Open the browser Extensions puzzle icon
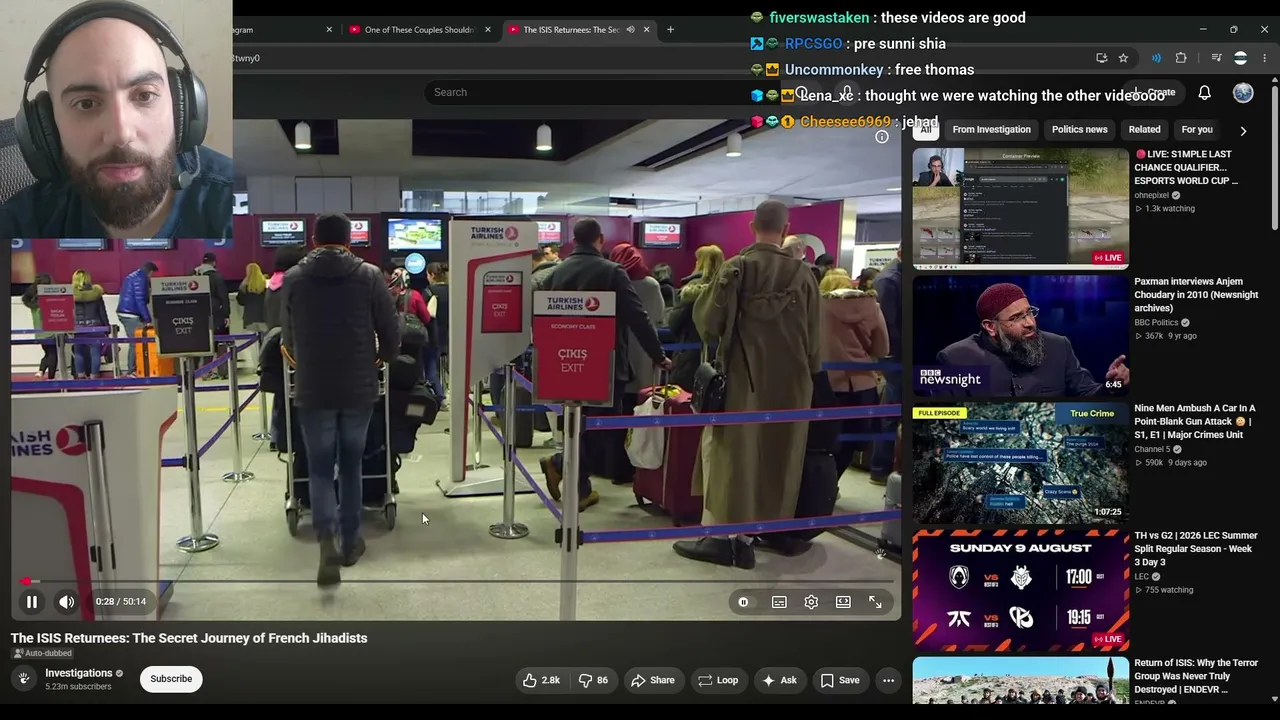1280x720 pixels. (1181, 58)
